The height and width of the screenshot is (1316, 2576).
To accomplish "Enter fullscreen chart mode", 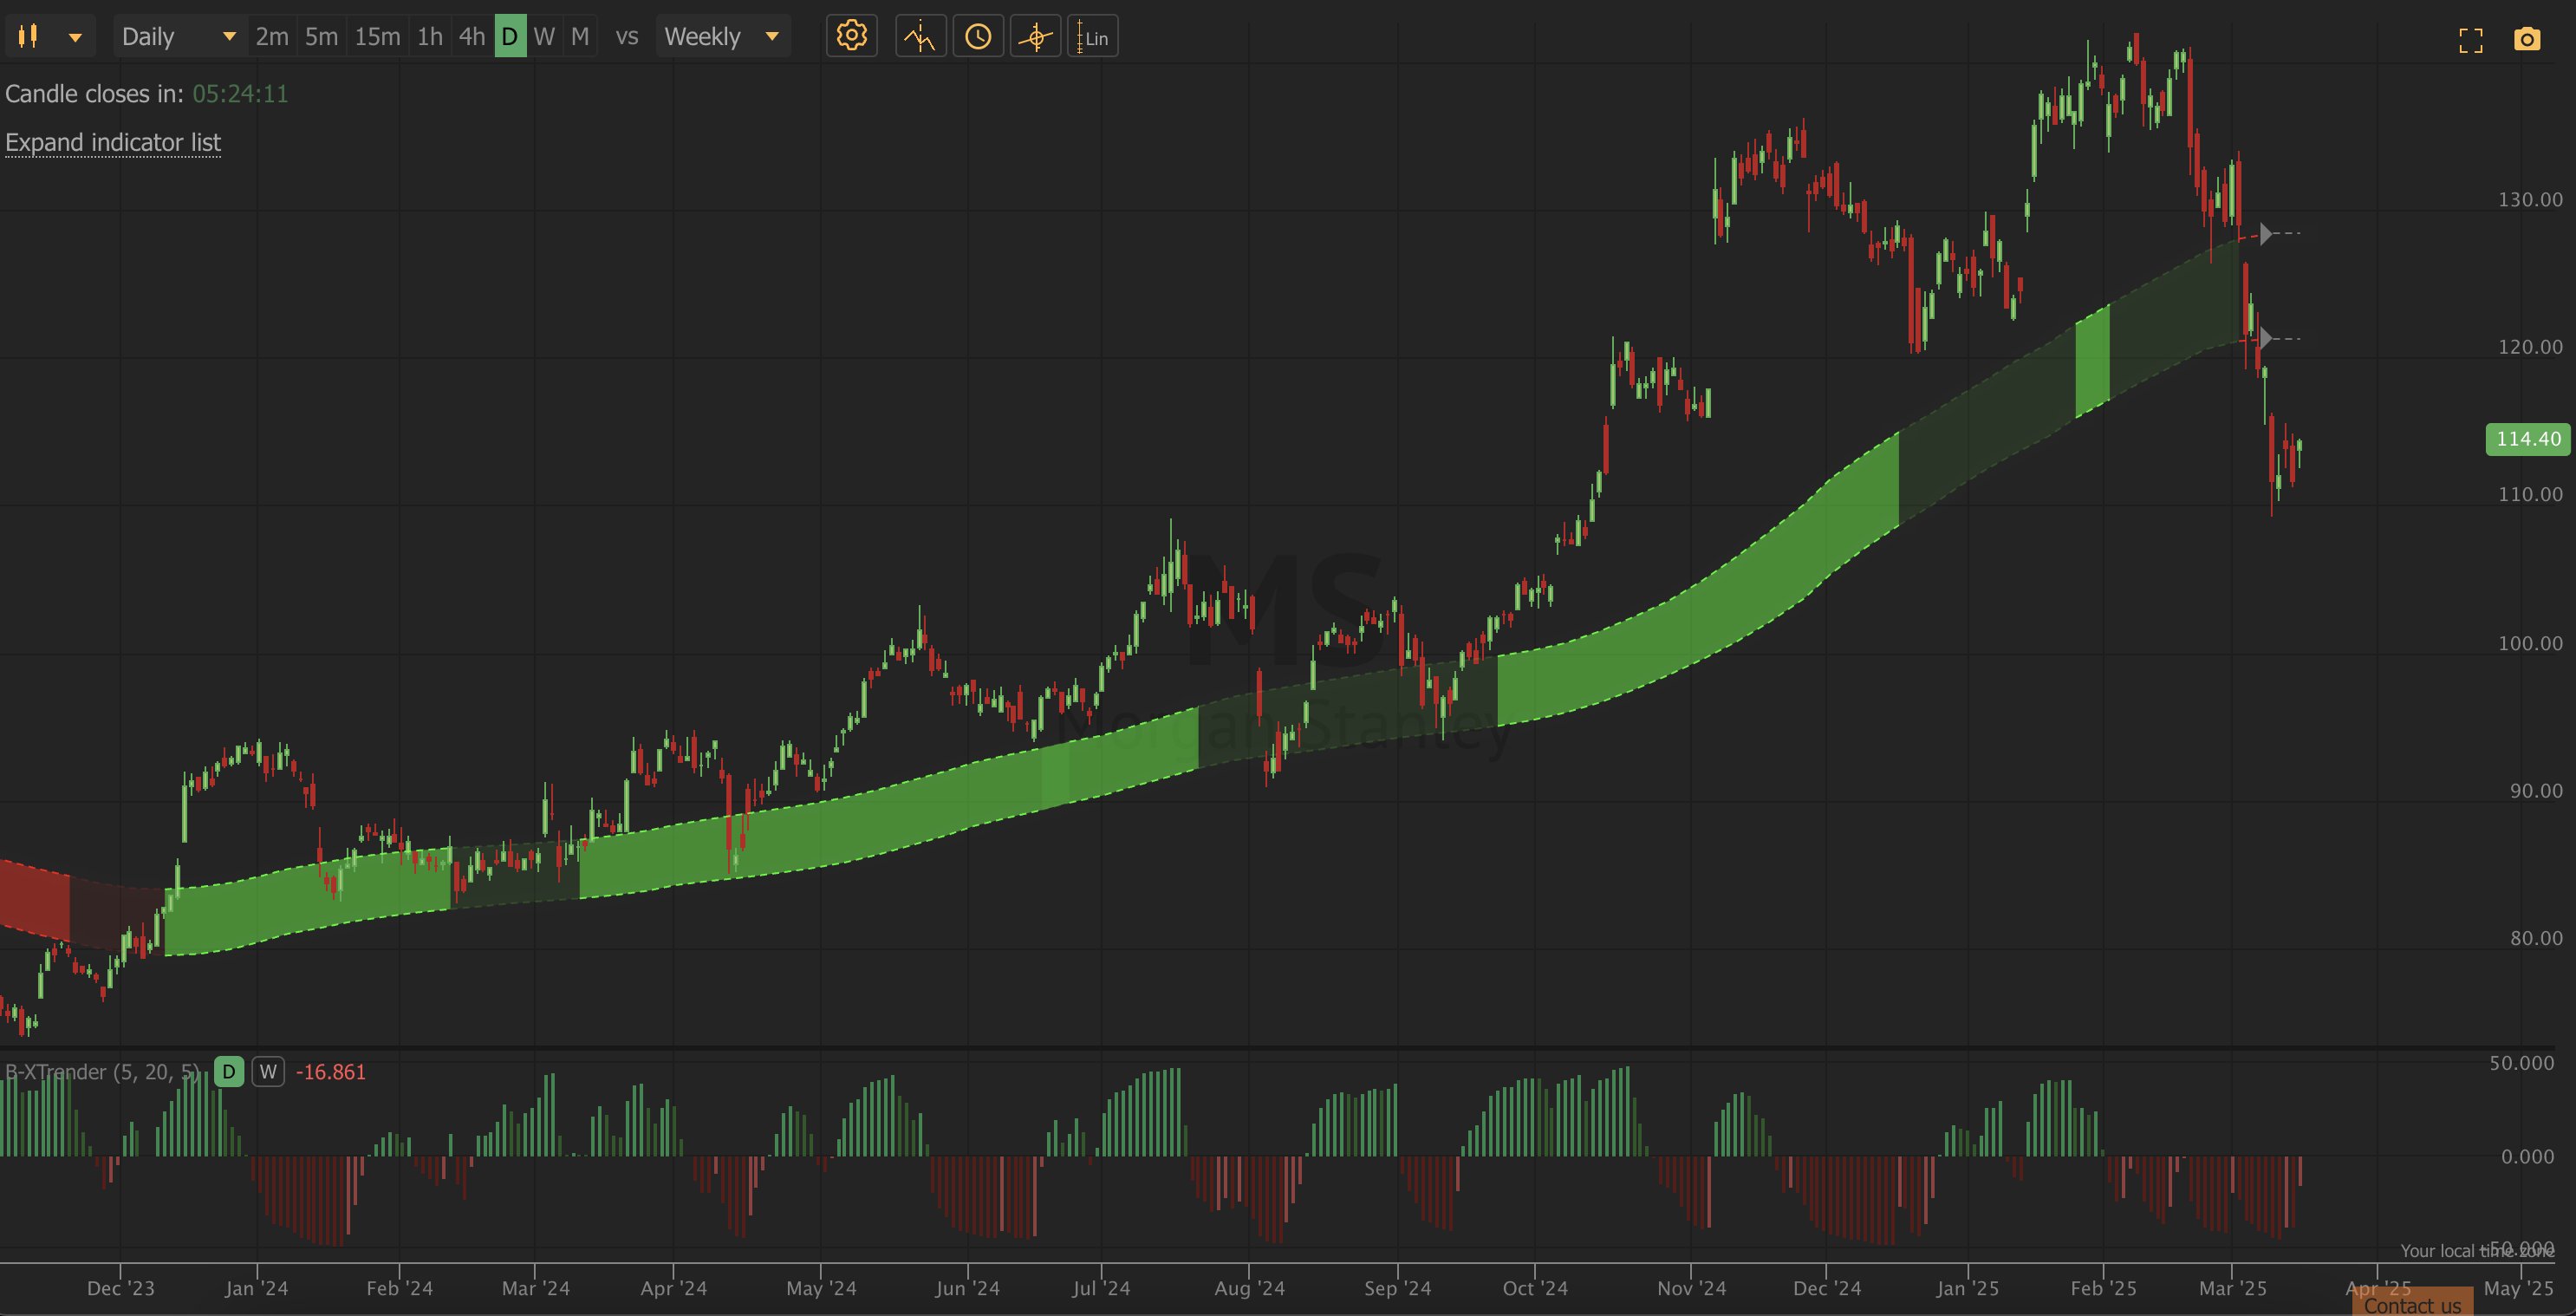I will tap(2470, 40).
